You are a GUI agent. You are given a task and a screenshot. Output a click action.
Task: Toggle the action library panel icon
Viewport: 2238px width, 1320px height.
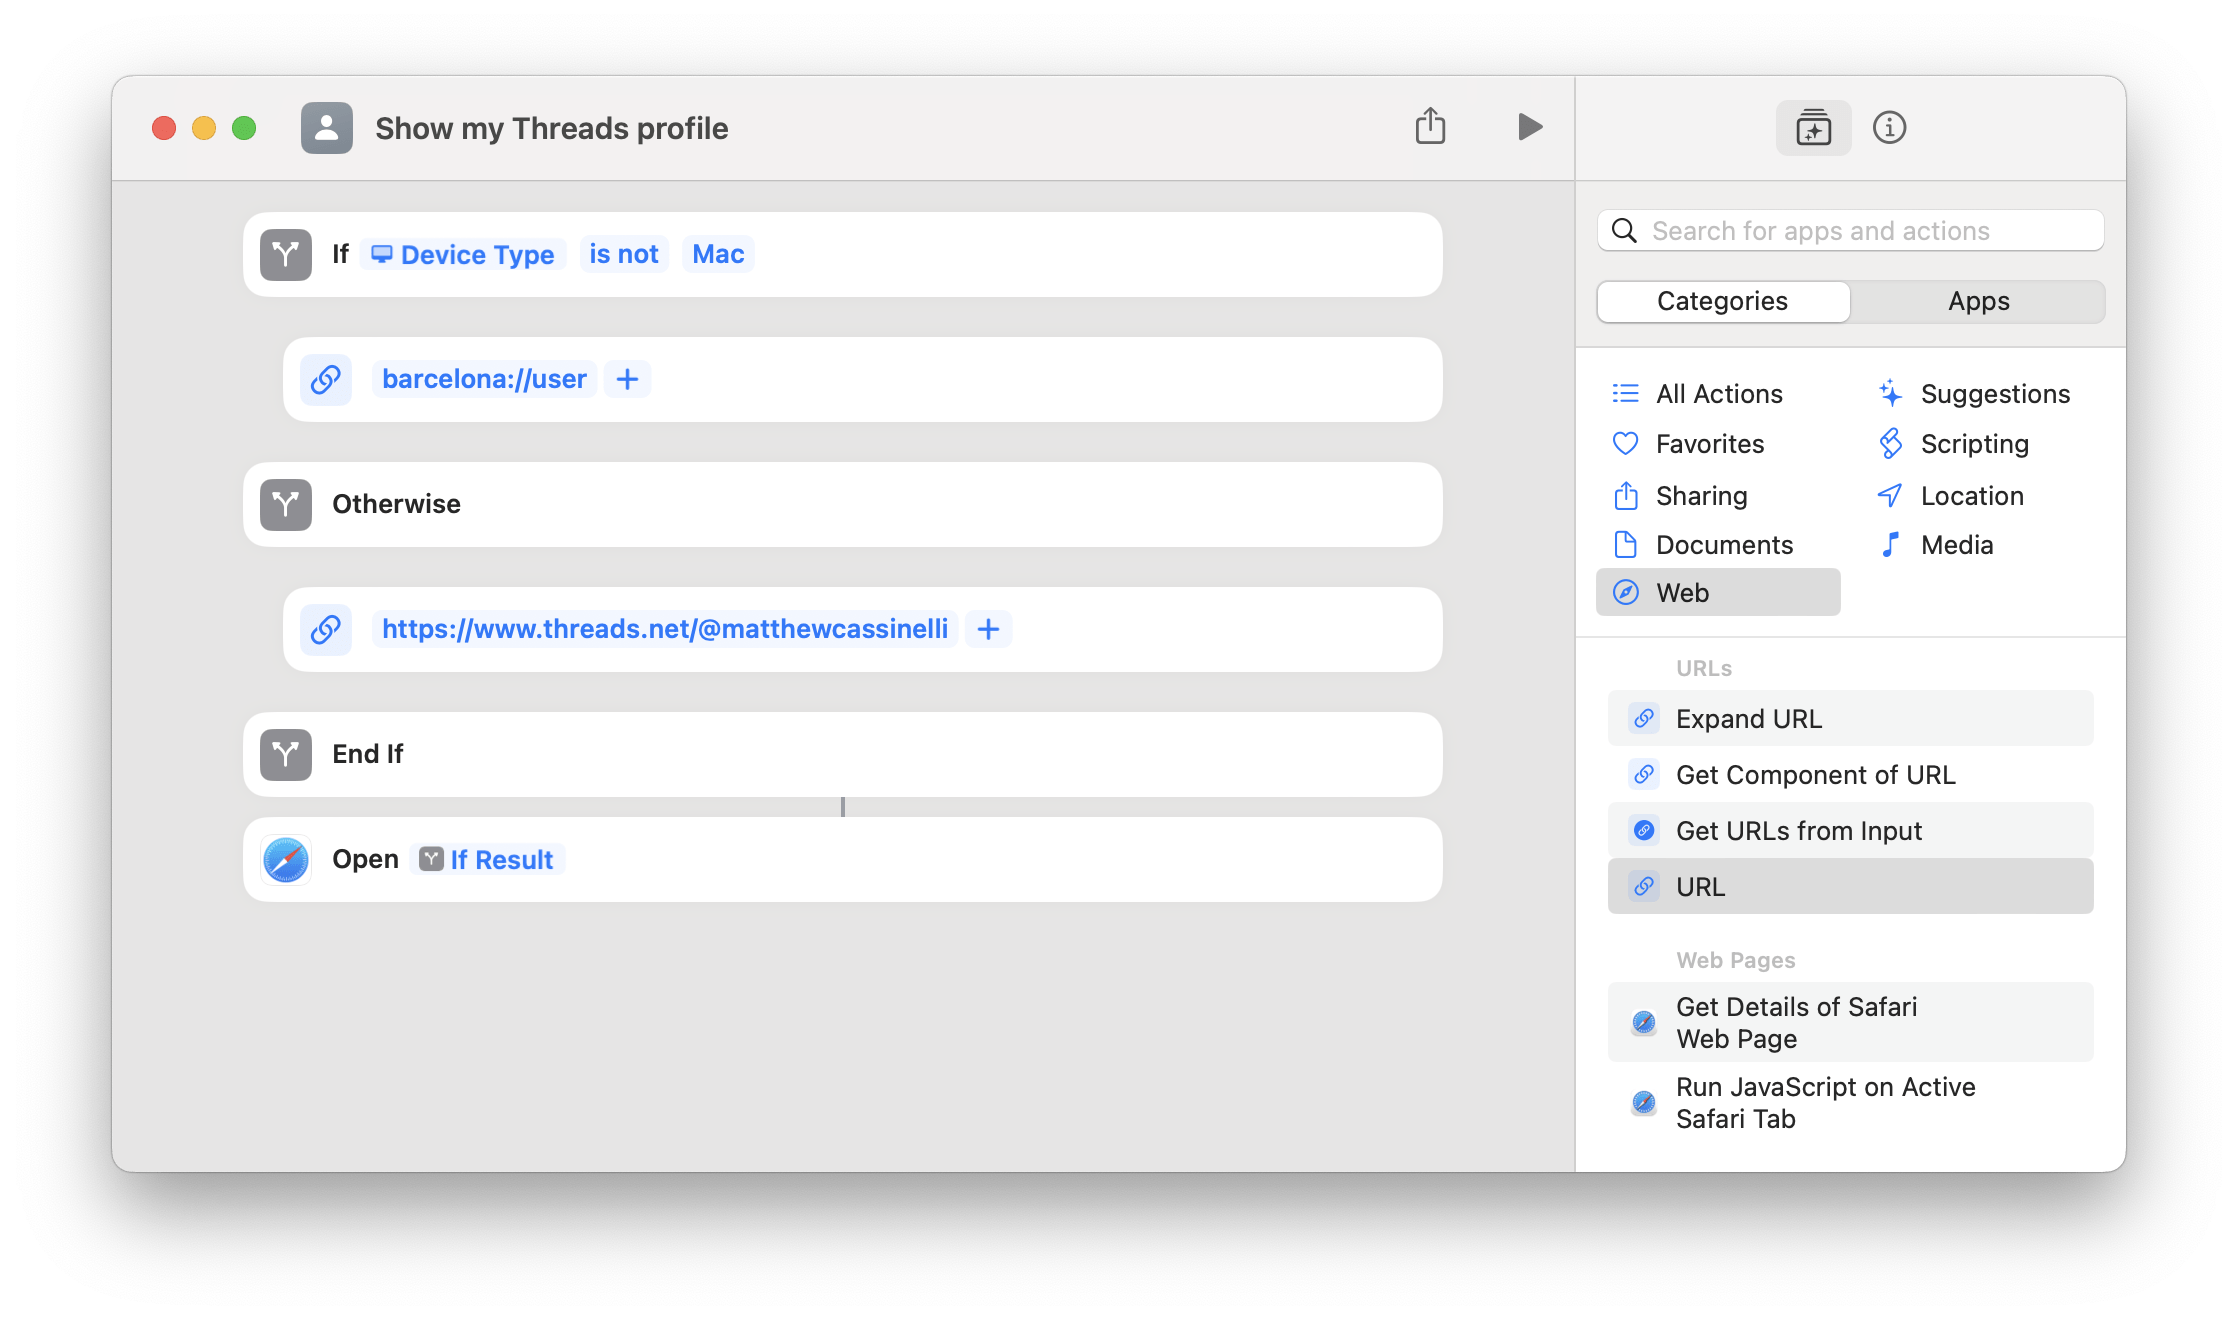(x=1813, y=128)
